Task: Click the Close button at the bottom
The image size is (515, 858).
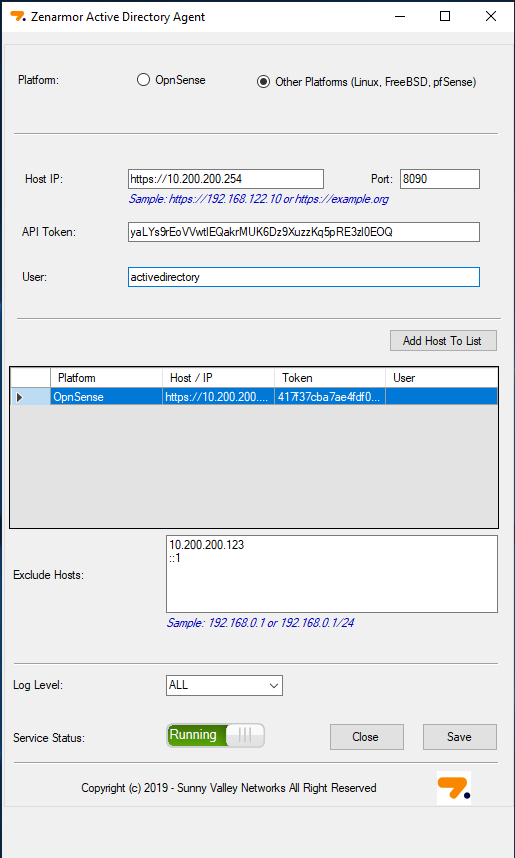Action: [367, 737]
